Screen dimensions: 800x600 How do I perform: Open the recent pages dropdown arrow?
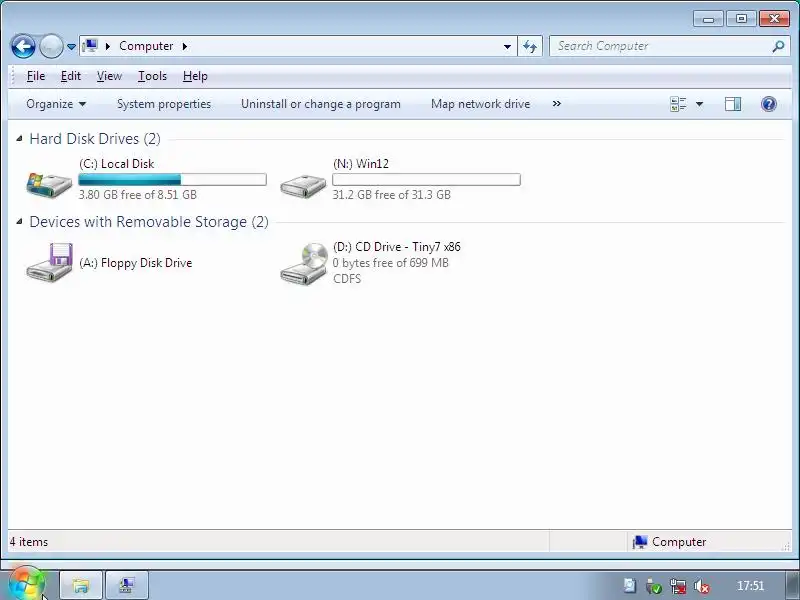pos(71,47)
